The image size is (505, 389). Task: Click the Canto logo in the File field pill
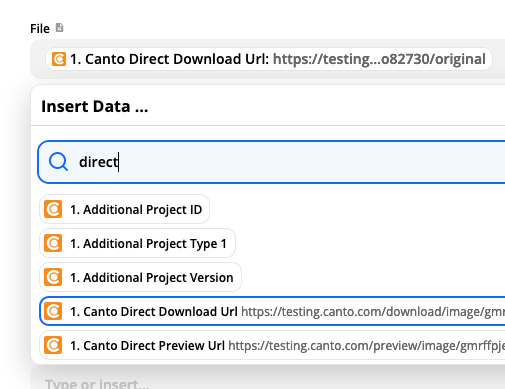[59, 59]
